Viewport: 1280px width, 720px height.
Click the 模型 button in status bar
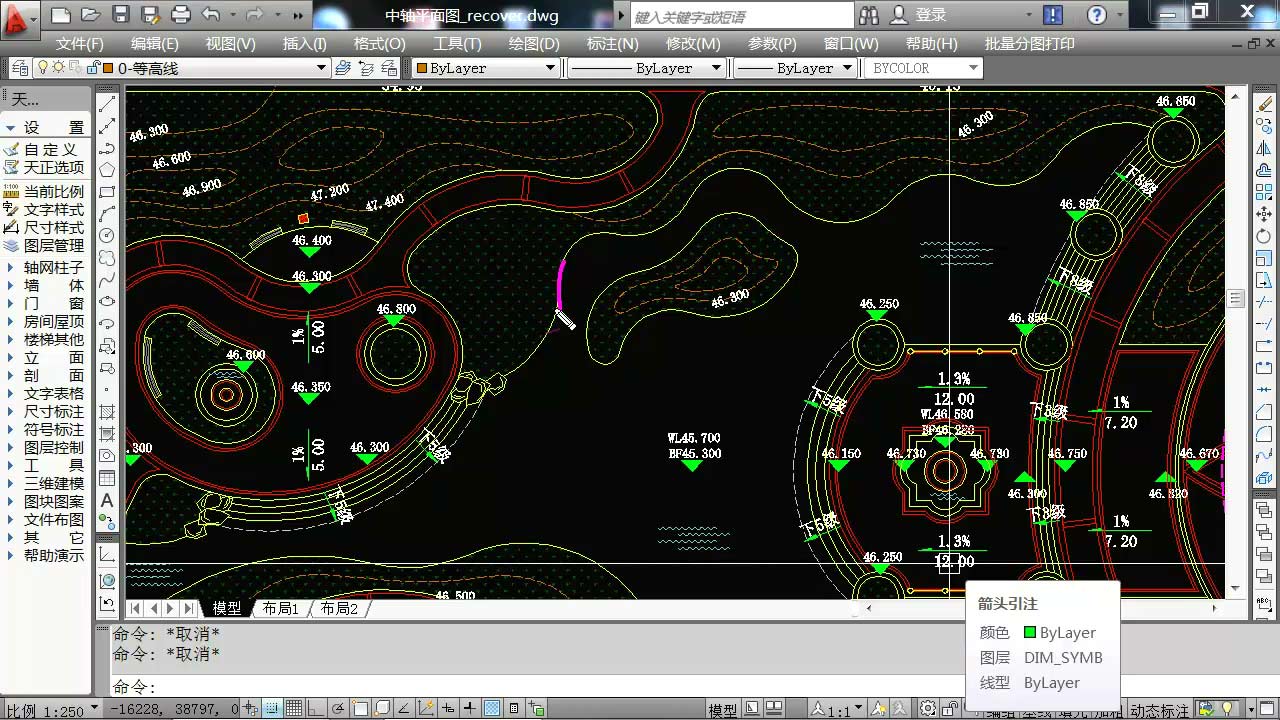click(x=723, y=711)
